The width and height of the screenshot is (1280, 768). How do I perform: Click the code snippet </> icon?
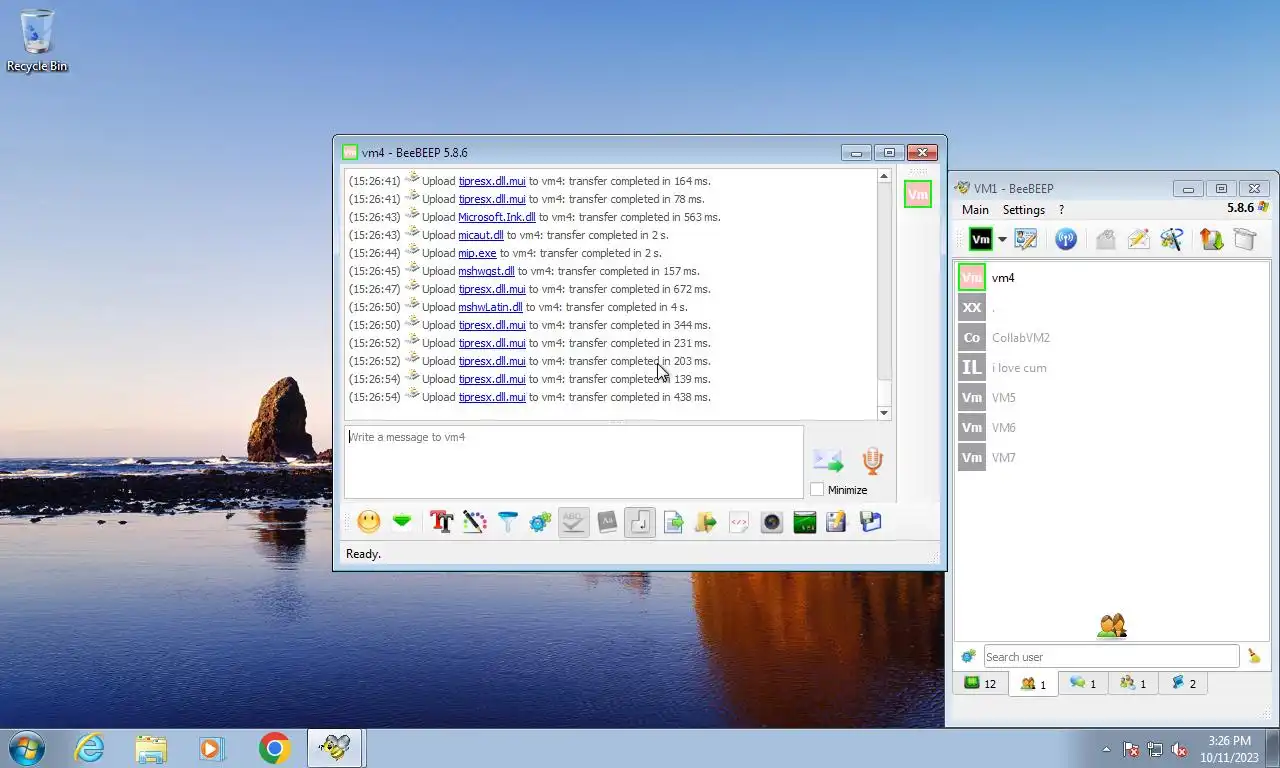pyautogui.click(x=739, y=522)
